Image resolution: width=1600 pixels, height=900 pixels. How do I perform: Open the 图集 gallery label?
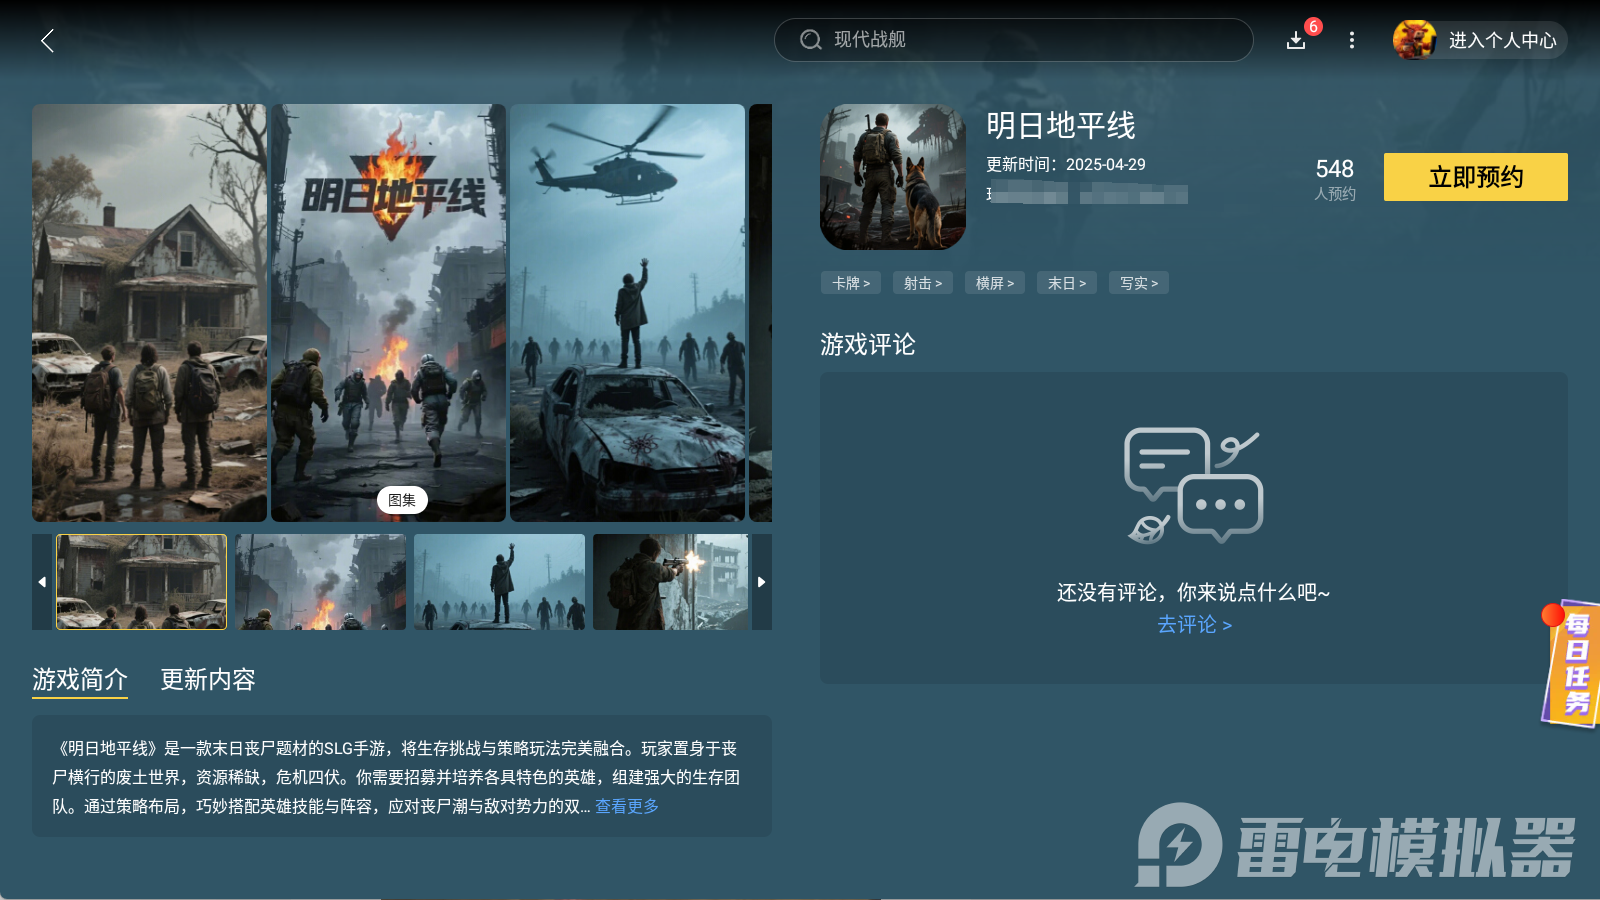pyautogui.click(x=402, y=500)
